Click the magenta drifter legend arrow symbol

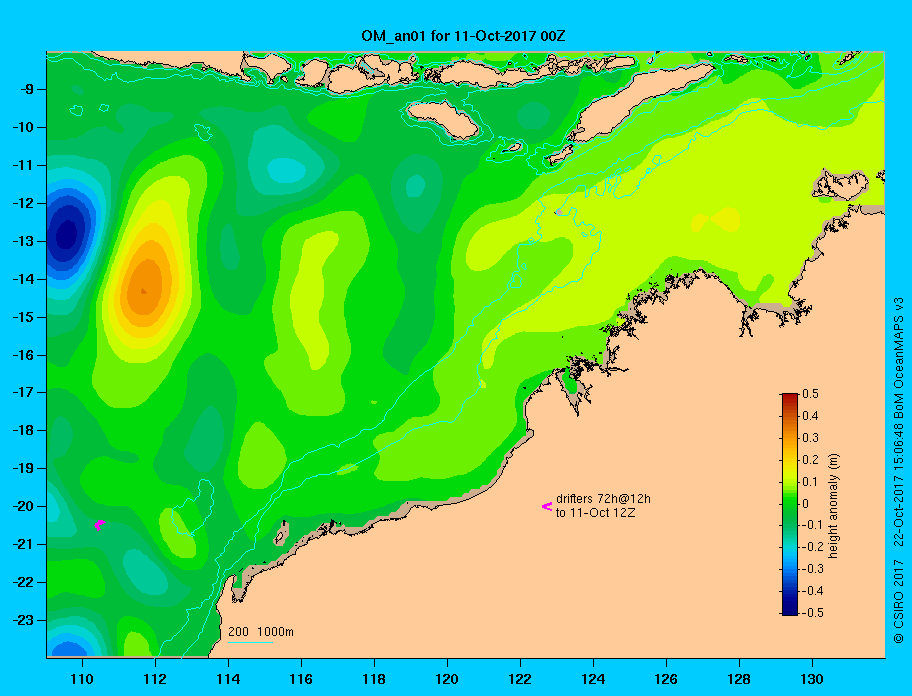tap(547, 506)
